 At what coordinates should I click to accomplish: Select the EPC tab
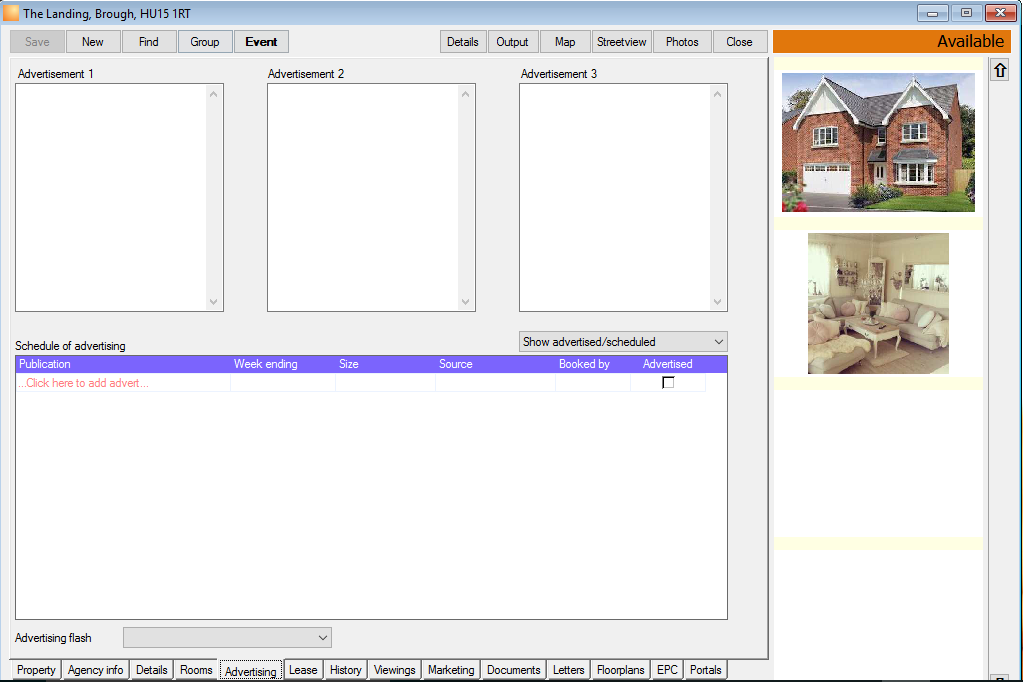(667, 670)
